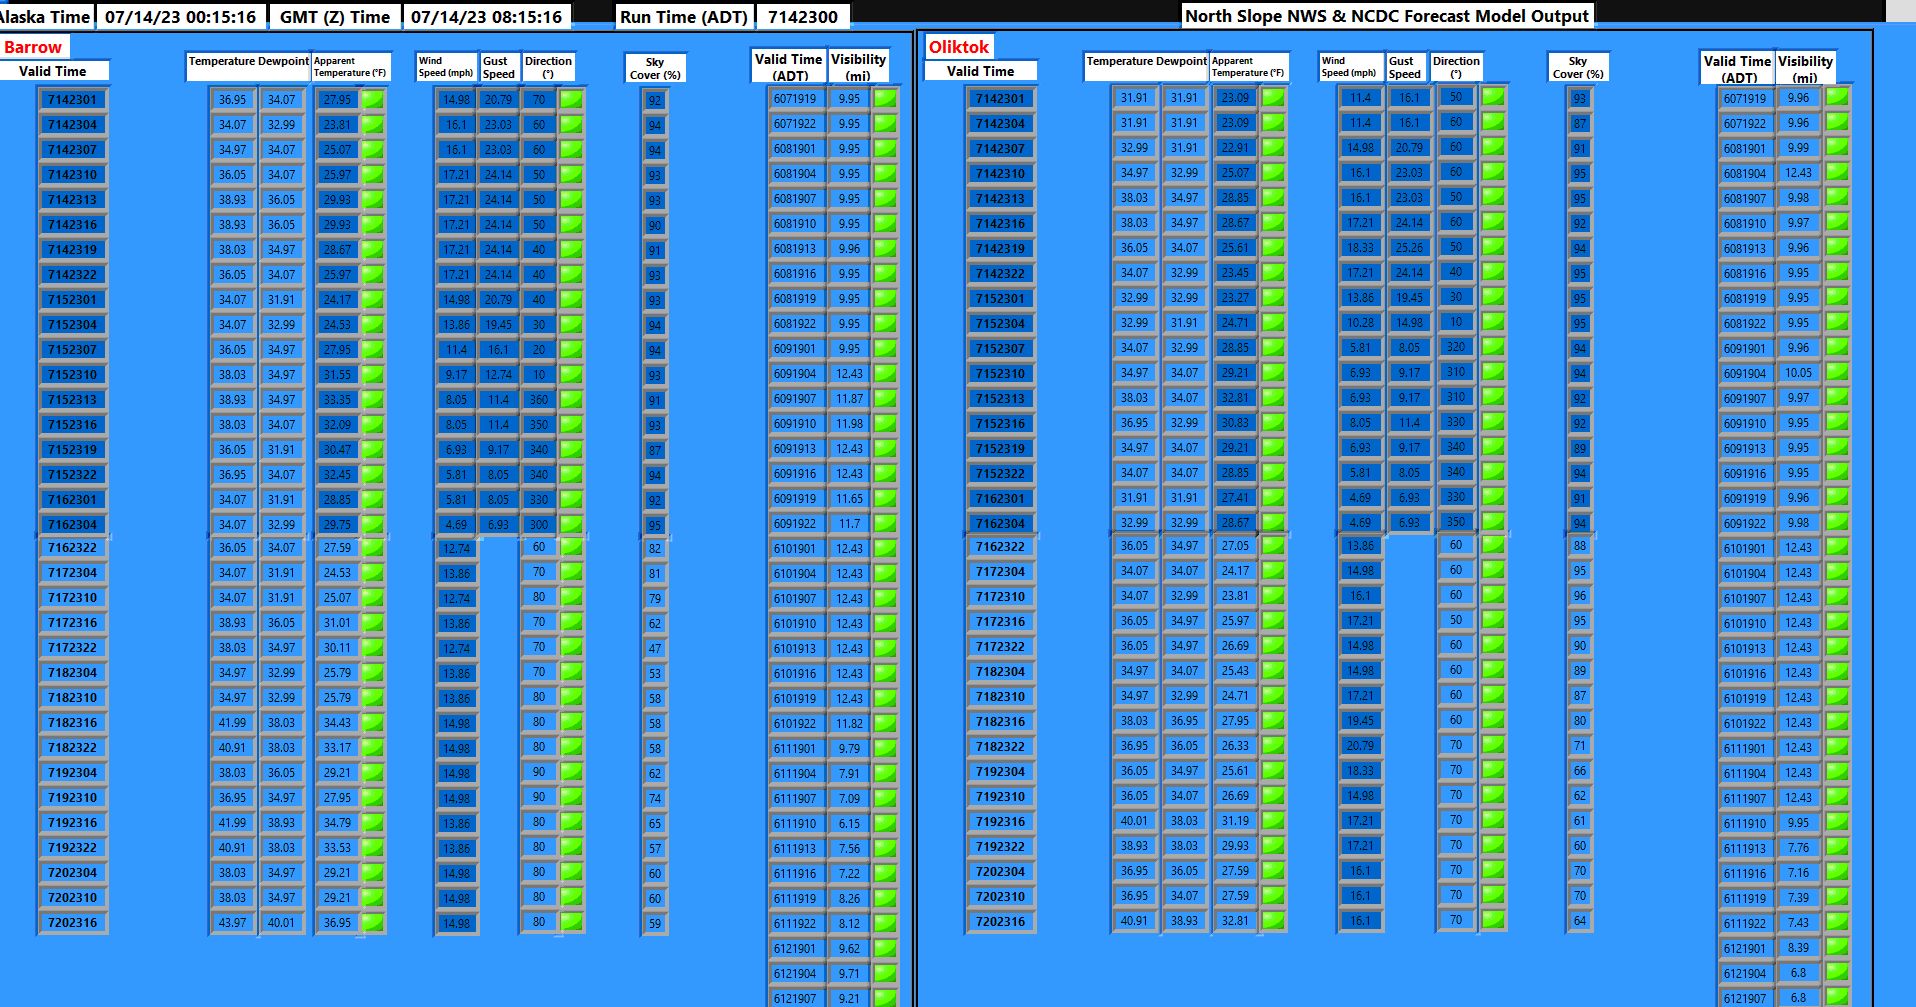
Task: Click Oliktok apparent temperature value 32.81 in row 7152313
Action: pos(1235,397)
